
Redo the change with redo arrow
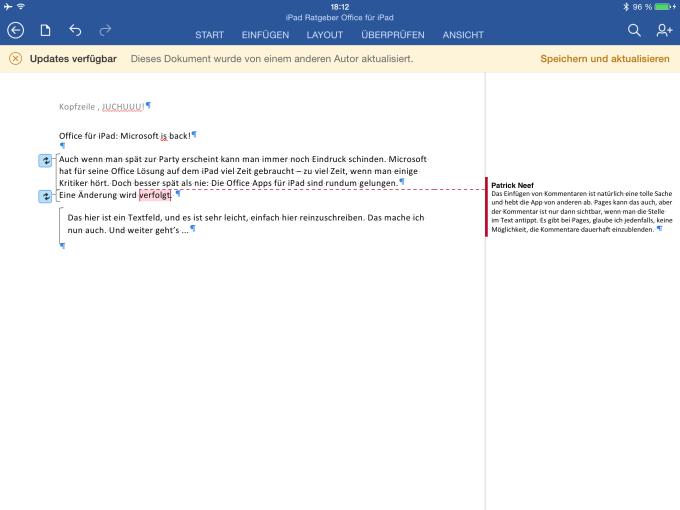tap(105, 30)
